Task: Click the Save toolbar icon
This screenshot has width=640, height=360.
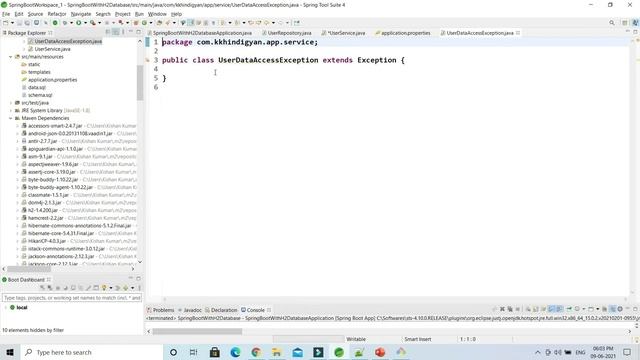Action: (x=19, y=23)
